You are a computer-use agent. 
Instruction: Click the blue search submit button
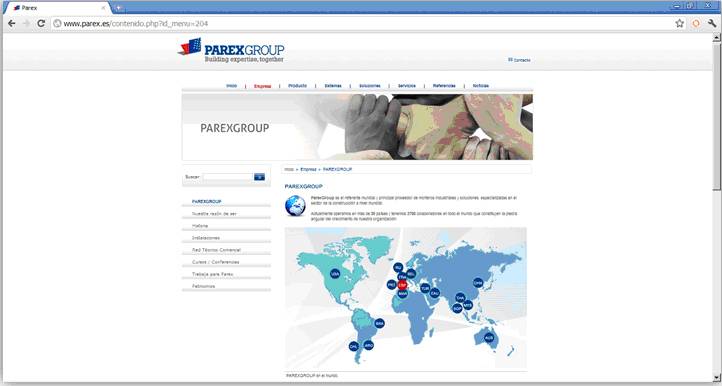click(x=259, y=177)
